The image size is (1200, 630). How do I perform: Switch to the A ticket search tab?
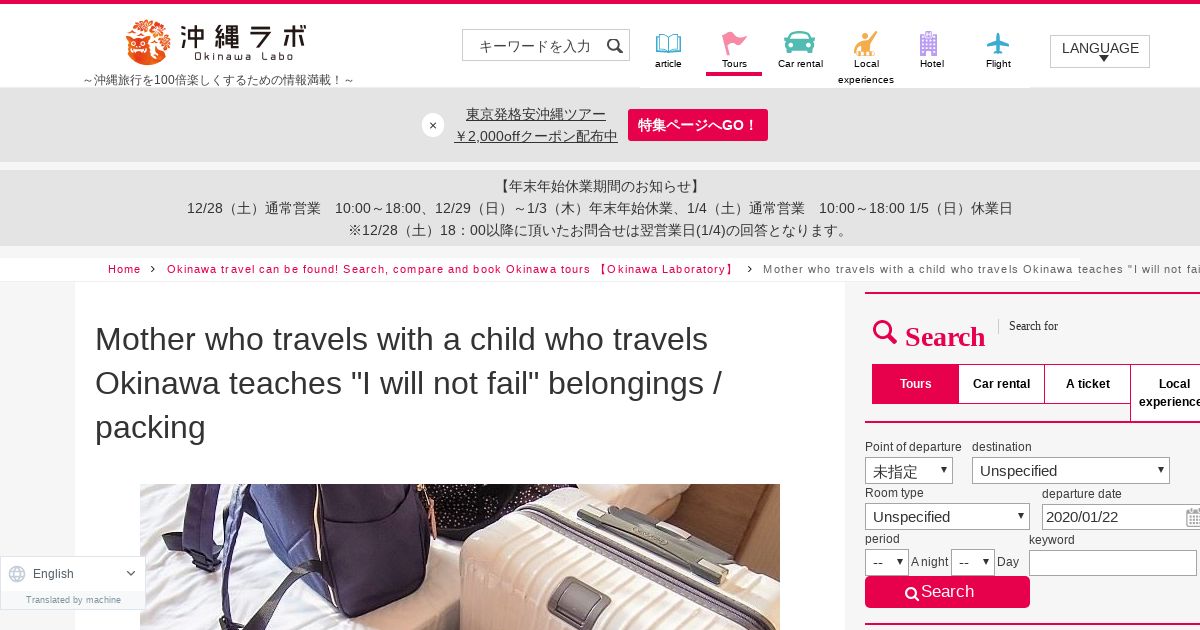[1088, 384]
